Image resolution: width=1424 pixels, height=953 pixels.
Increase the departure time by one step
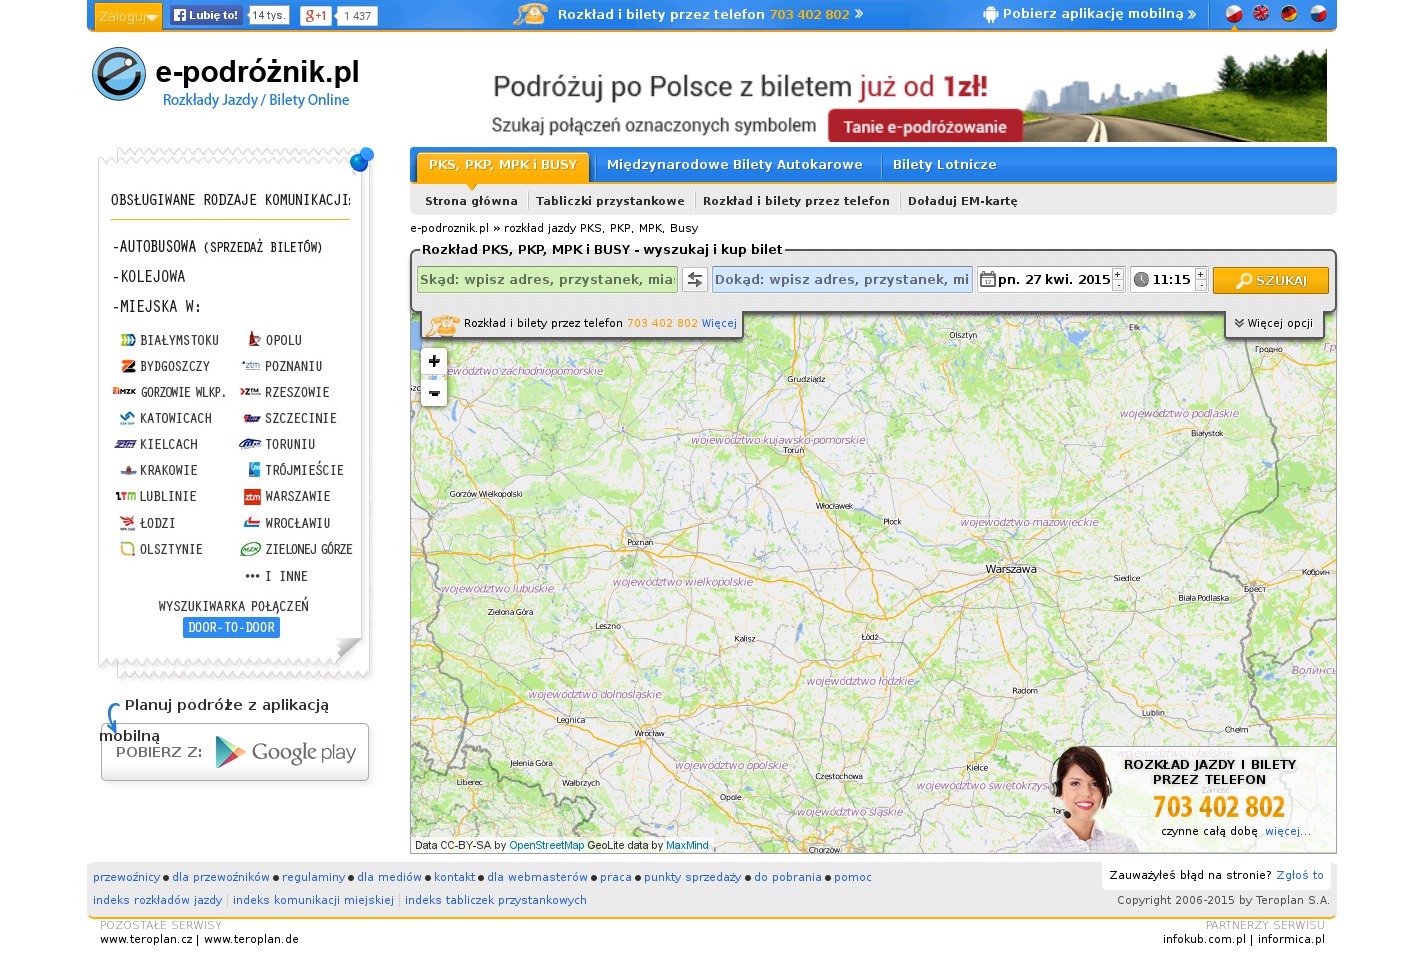(x=1200, y=273)
